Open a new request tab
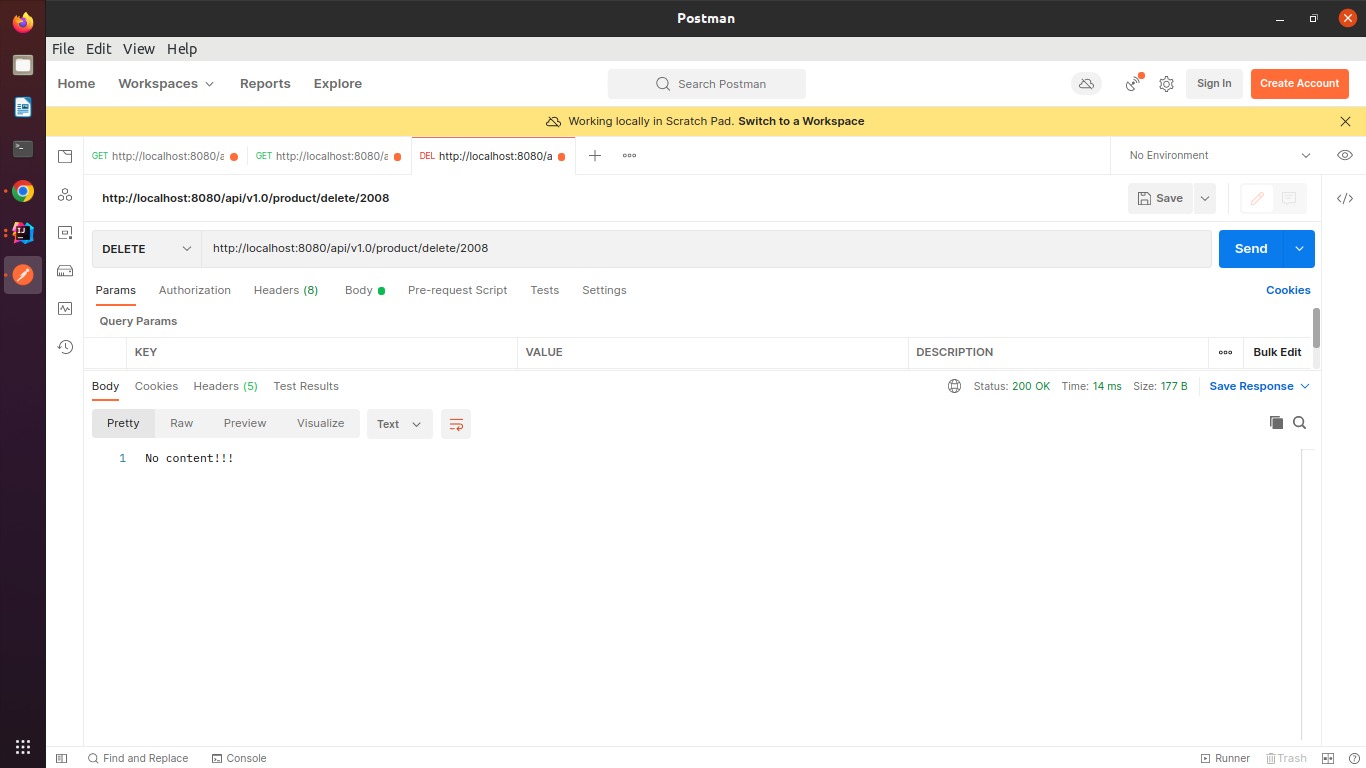The height and width of the screenshot is (768, 1366). click(x=595, y=155)
